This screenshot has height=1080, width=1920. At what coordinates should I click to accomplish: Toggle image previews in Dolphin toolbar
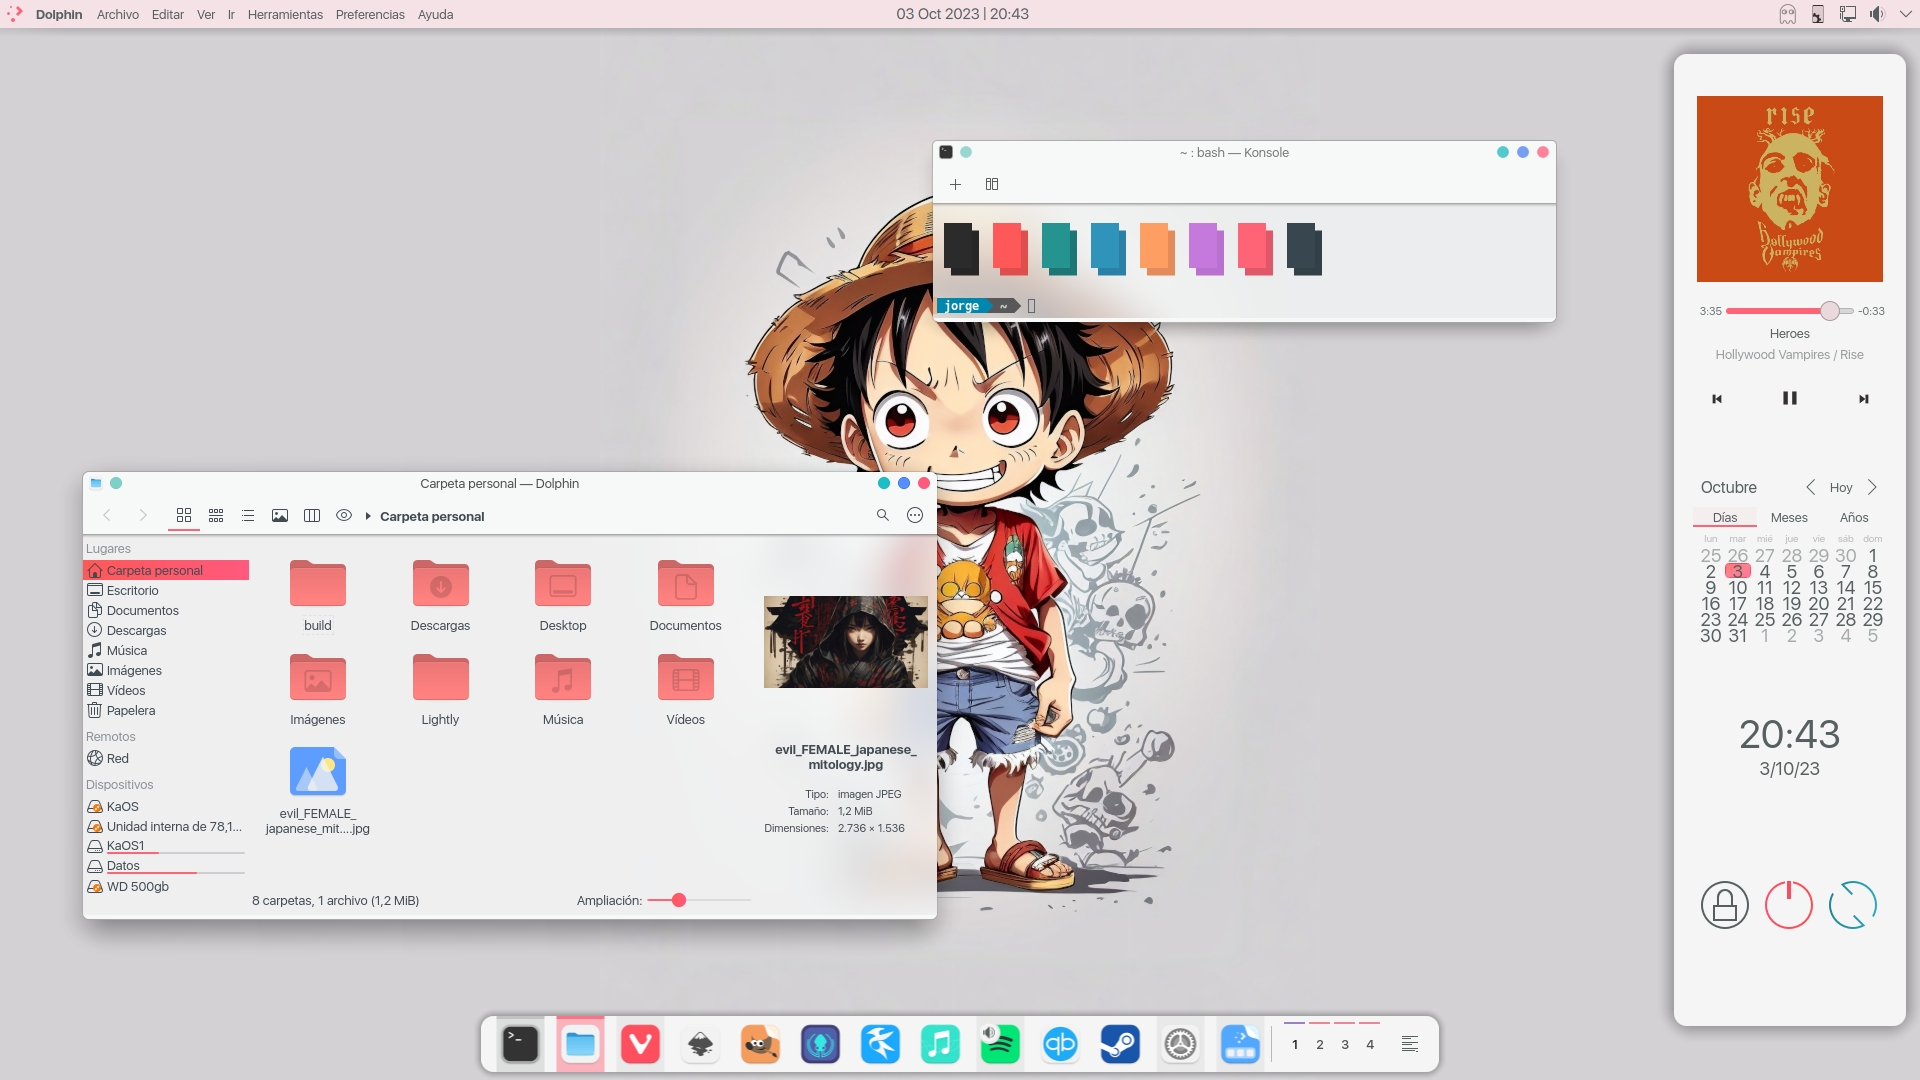tap(280, 516)
